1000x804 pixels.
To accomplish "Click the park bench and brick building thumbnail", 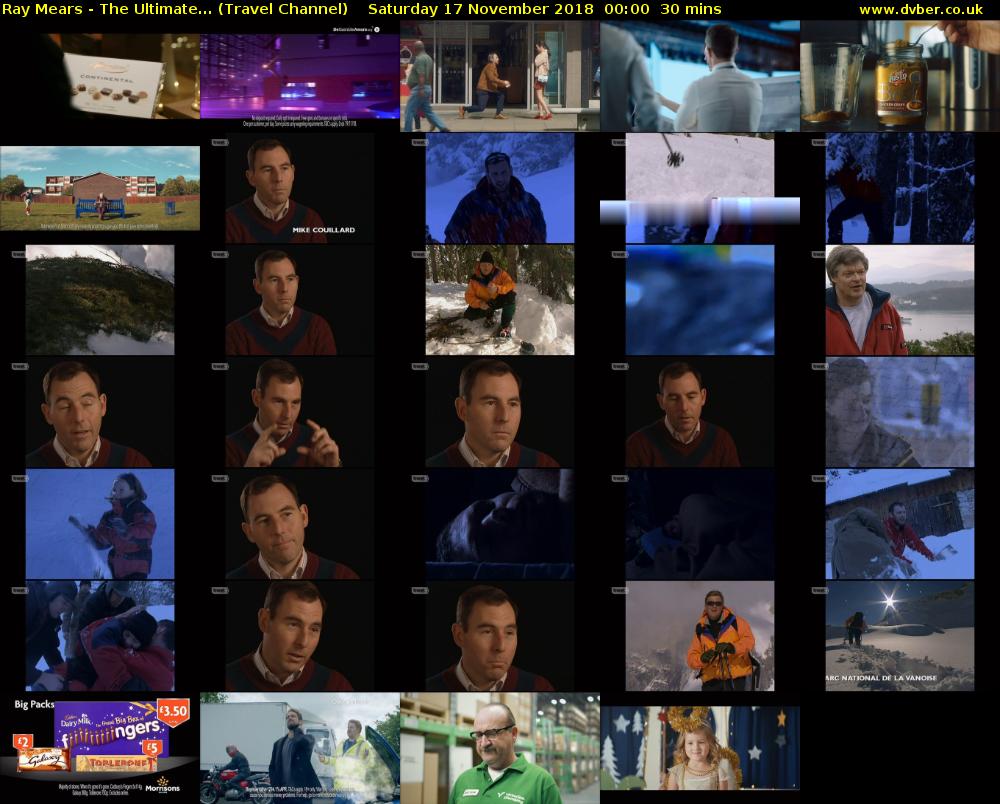I will click(100, 188).
